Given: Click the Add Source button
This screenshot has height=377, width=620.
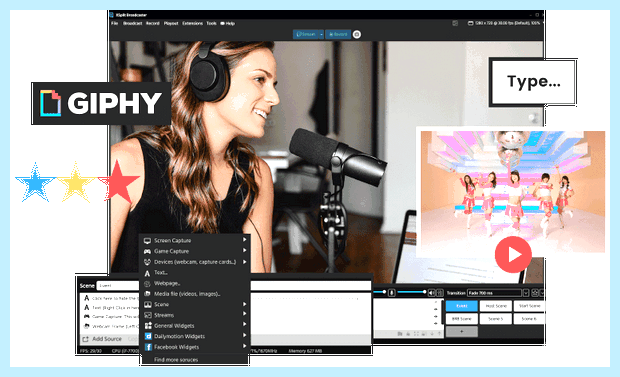Looking at the screenshot, I should (102, 339).
